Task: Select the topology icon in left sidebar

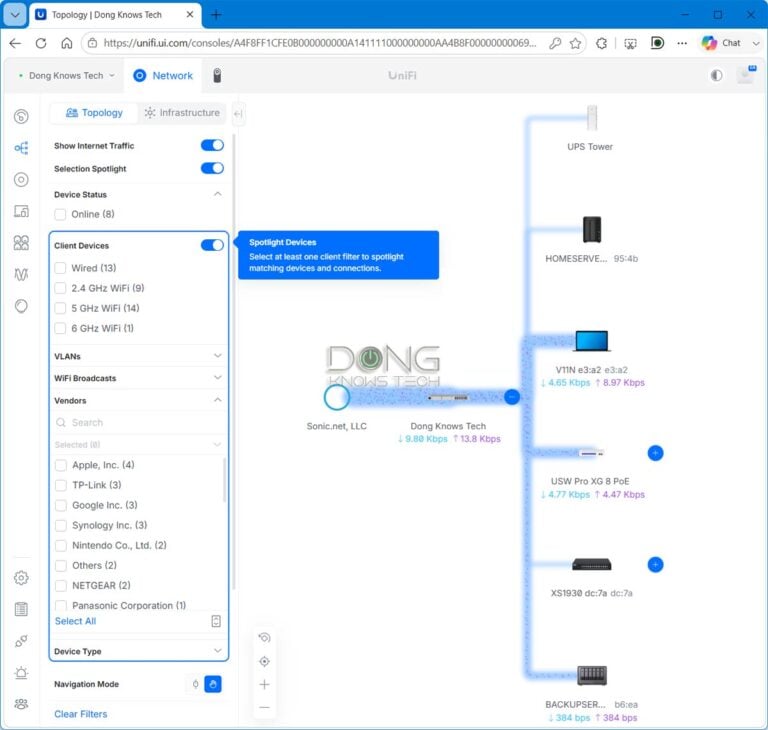Action: [x=21, y=148]
